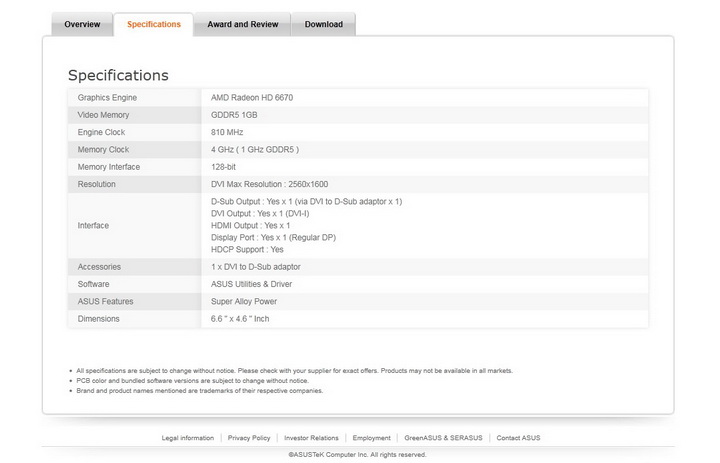Open the Privacy Policy link
Viewport: 720px width, 463px height.
pyautogui.click(x=249, y=438)
